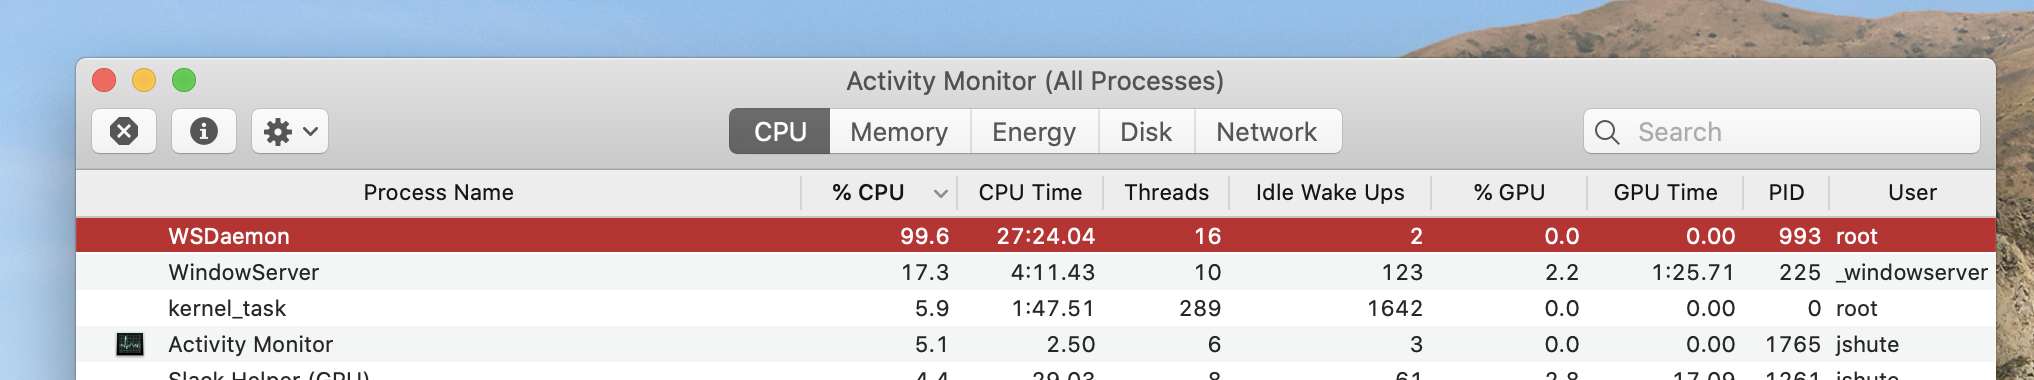
Task: Sort by the PID column header
Action: click(1786, 192)
